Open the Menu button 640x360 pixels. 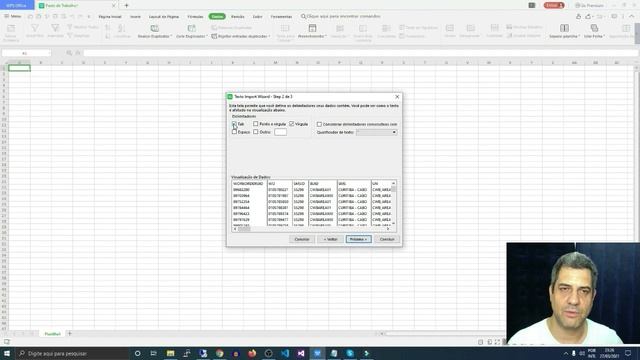pos(13,16)
